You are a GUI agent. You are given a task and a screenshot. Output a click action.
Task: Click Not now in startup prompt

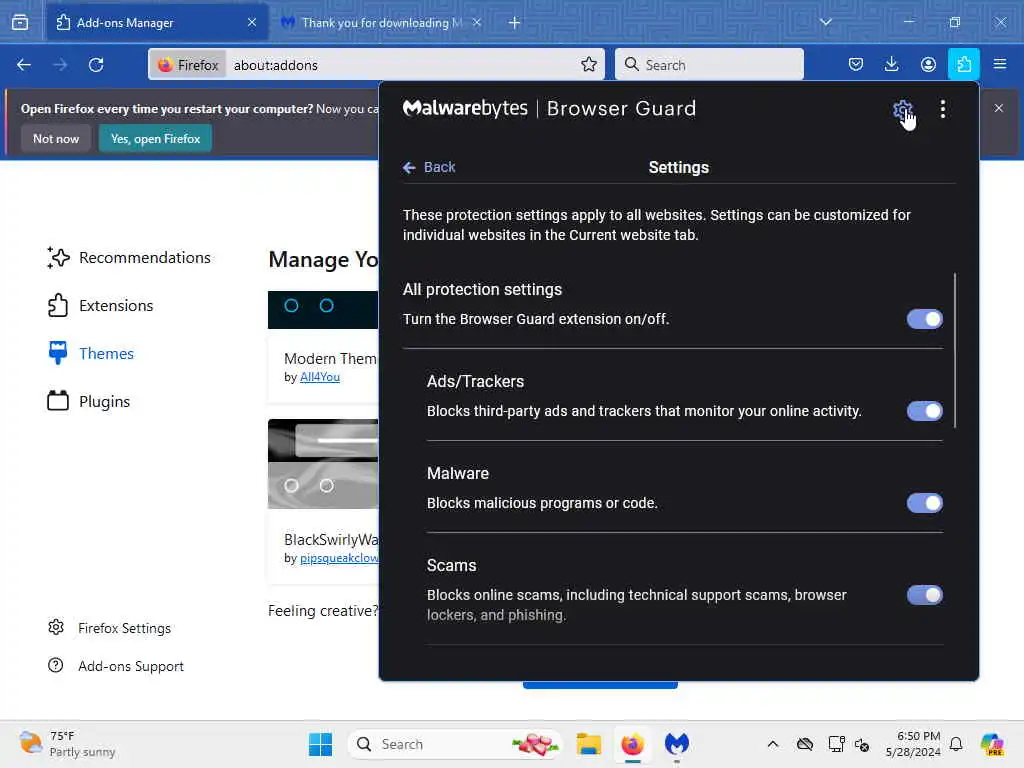[56, 138]
